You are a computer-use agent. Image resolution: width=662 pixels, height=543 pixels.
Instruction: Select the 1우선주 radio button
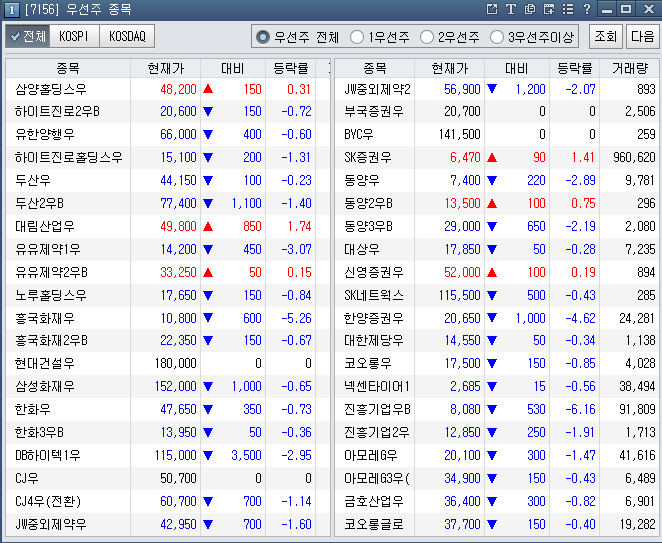pos(357,37)
